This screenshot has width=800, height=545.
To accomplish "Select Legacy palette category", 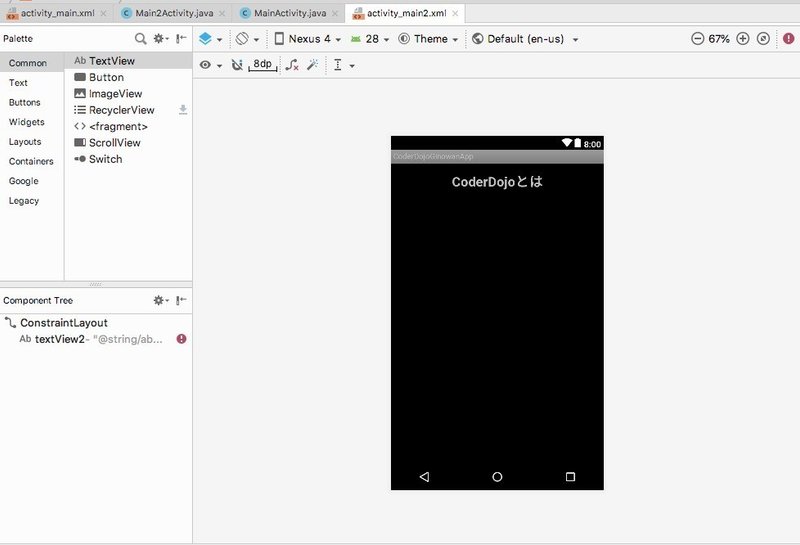I will [32, 201].
